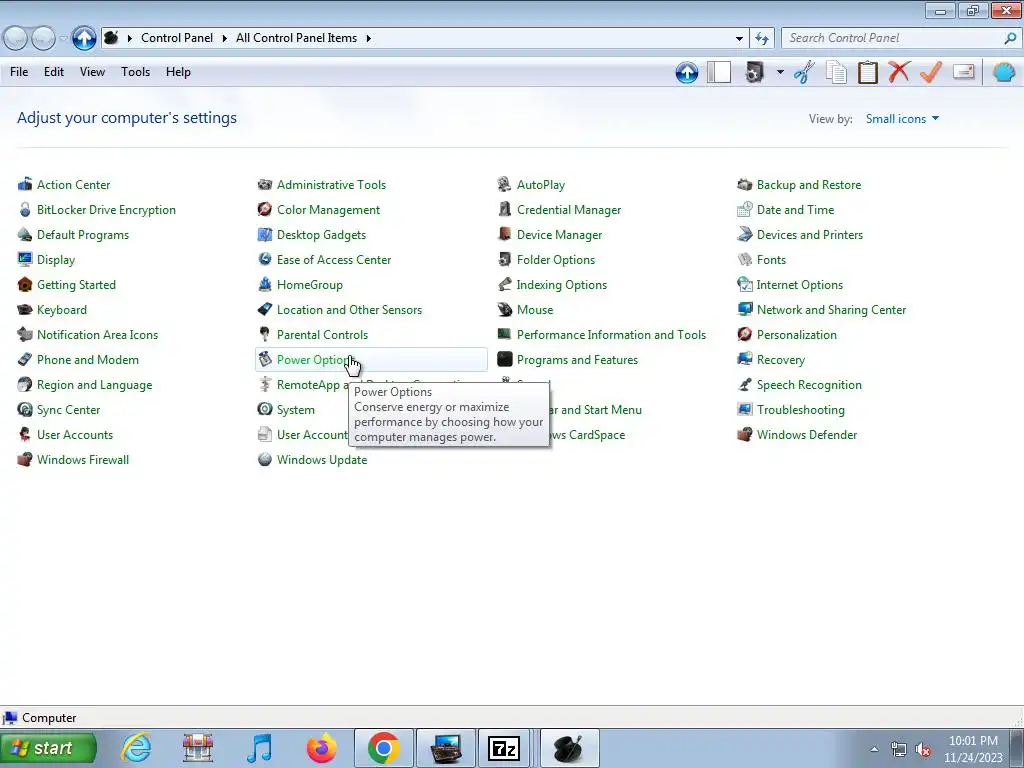Click the muted volume icon in system tray
This screenshot has height=768, width=1024.
923,750
